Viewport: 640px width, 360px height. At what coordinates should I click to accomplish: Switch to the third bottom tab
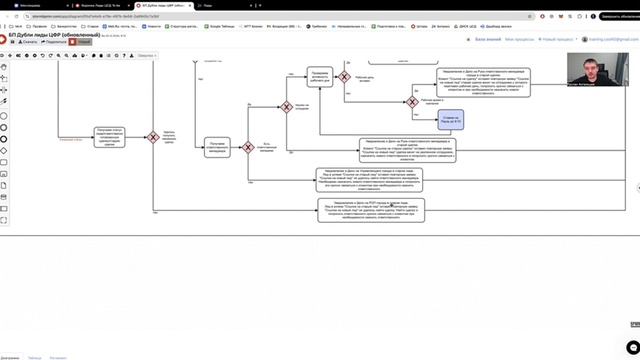tap(58, 358)
